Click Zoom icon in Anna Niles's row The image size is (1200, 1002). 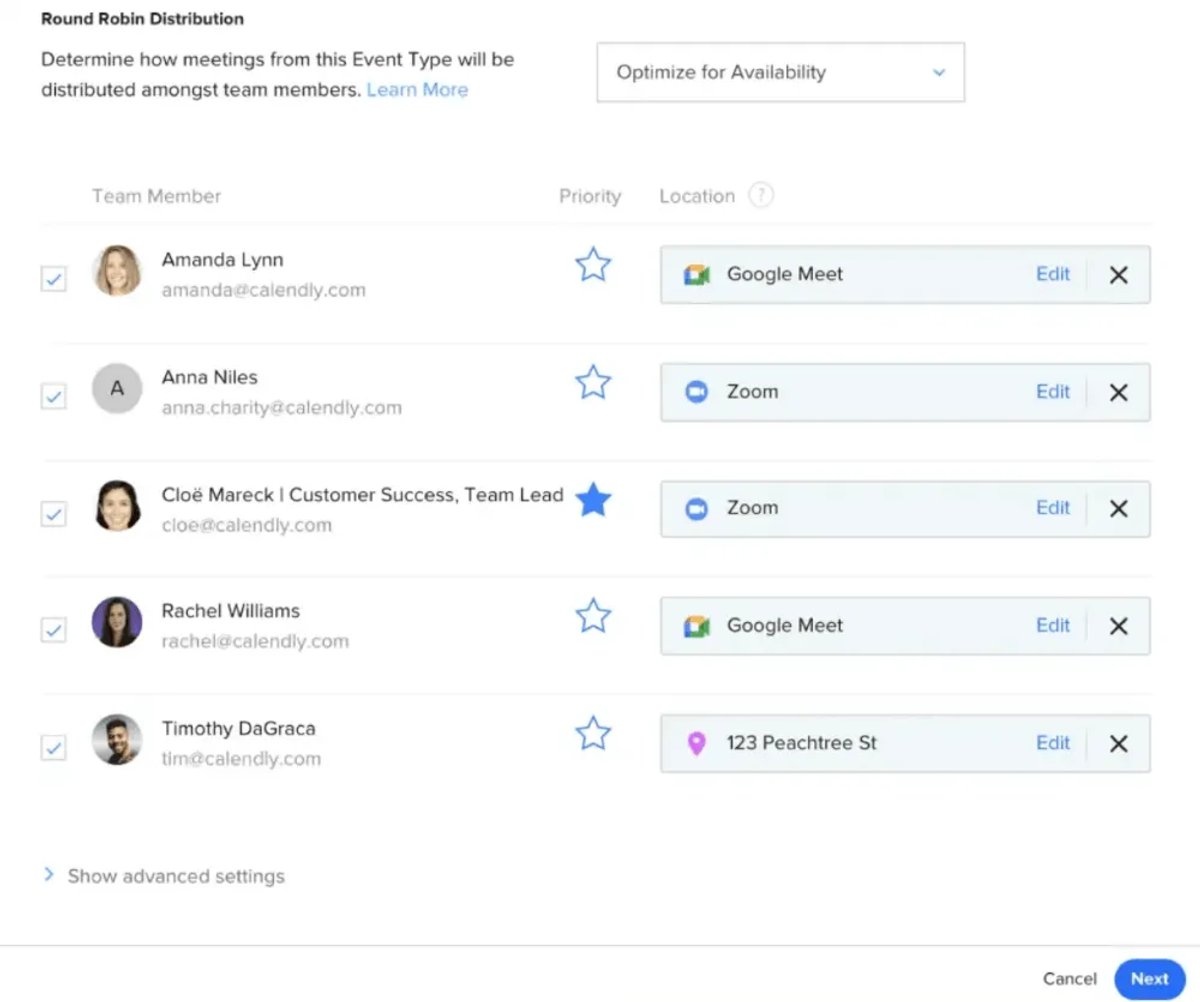point(696,392)
